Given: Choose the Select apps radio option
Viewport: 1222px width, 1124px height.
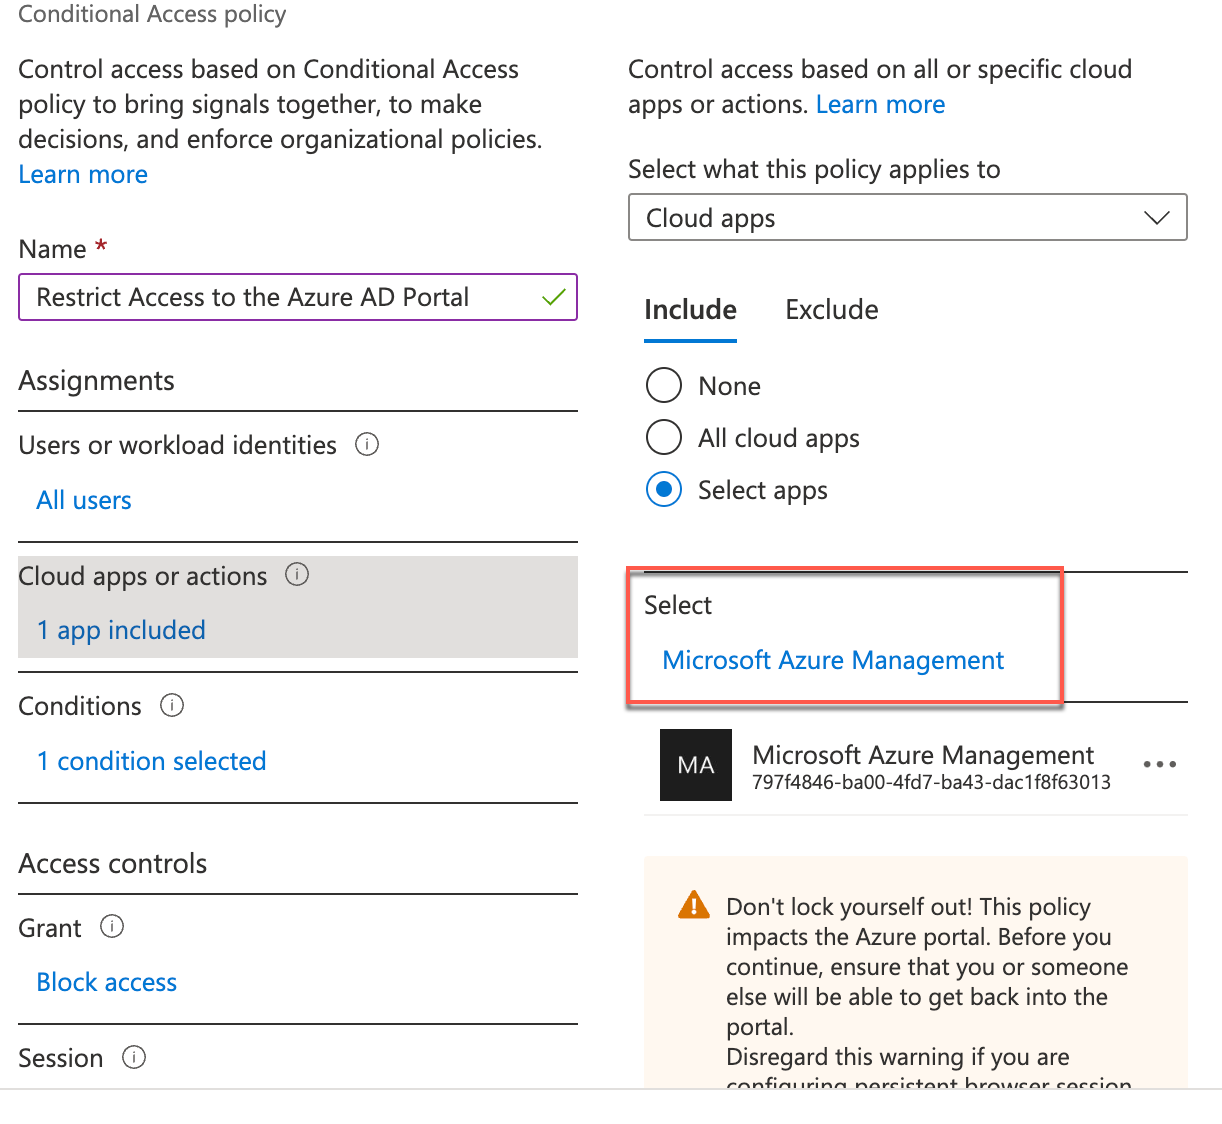Looking at the screenshot, I should [664, 489].
